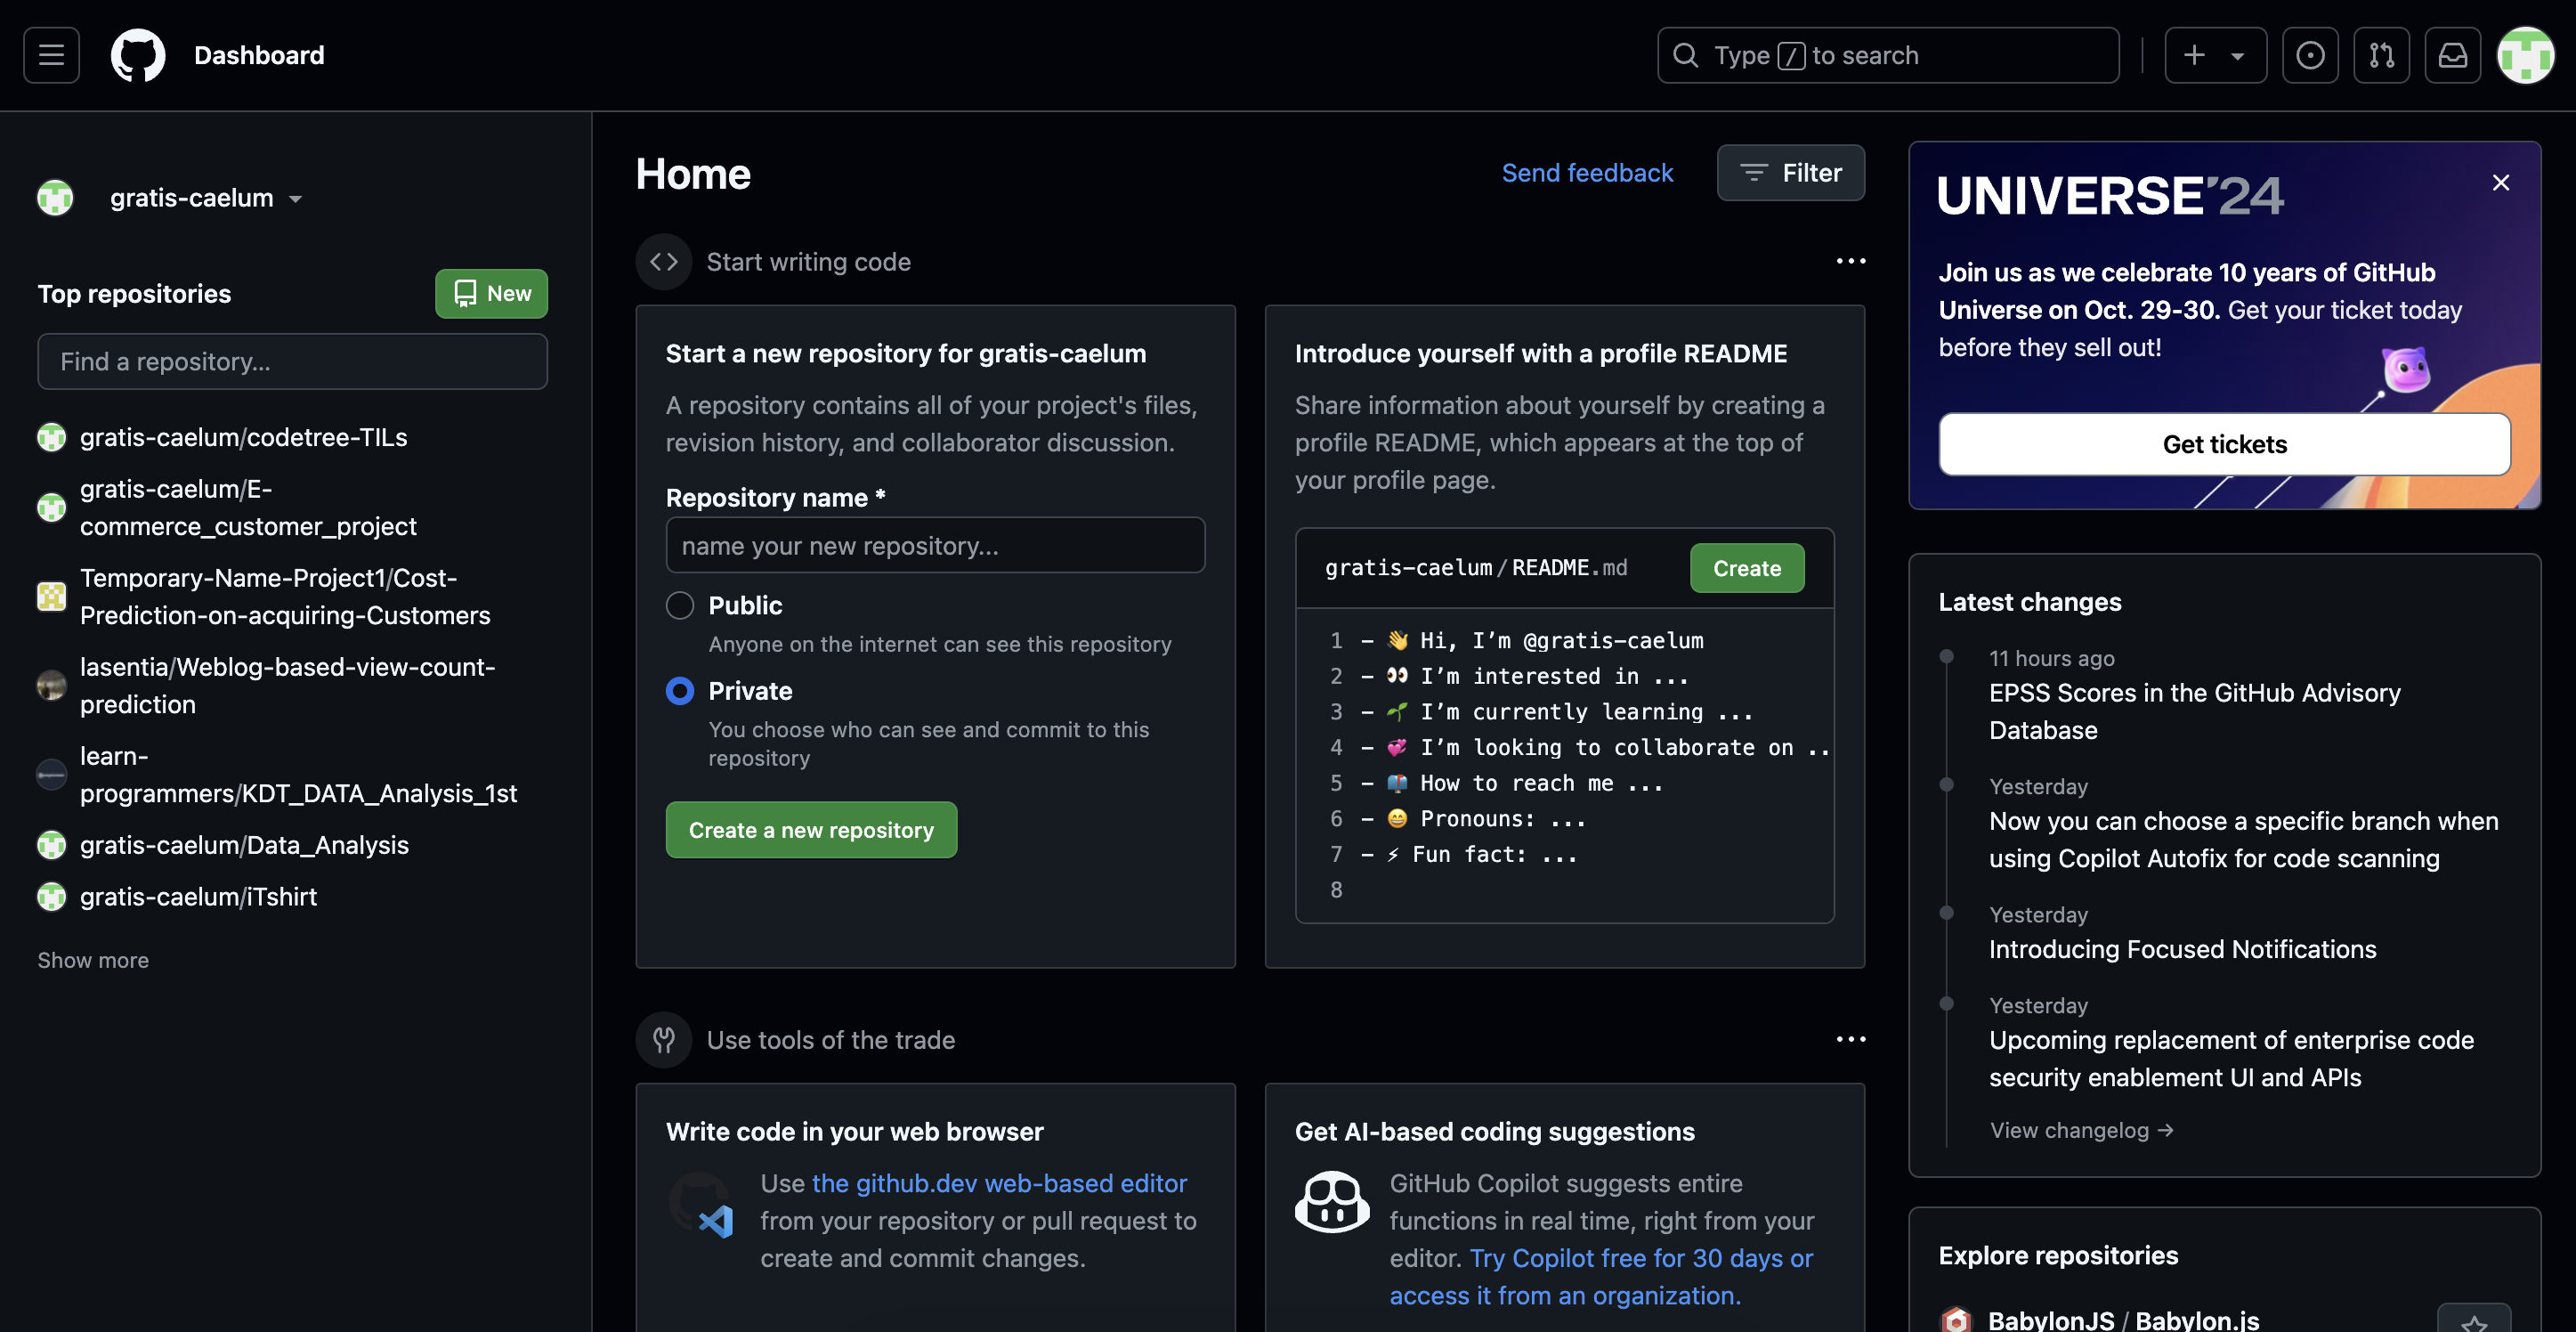2576x1332 pixels.
Task: Click the user avatar in top right
Action: pos(2525,55)
